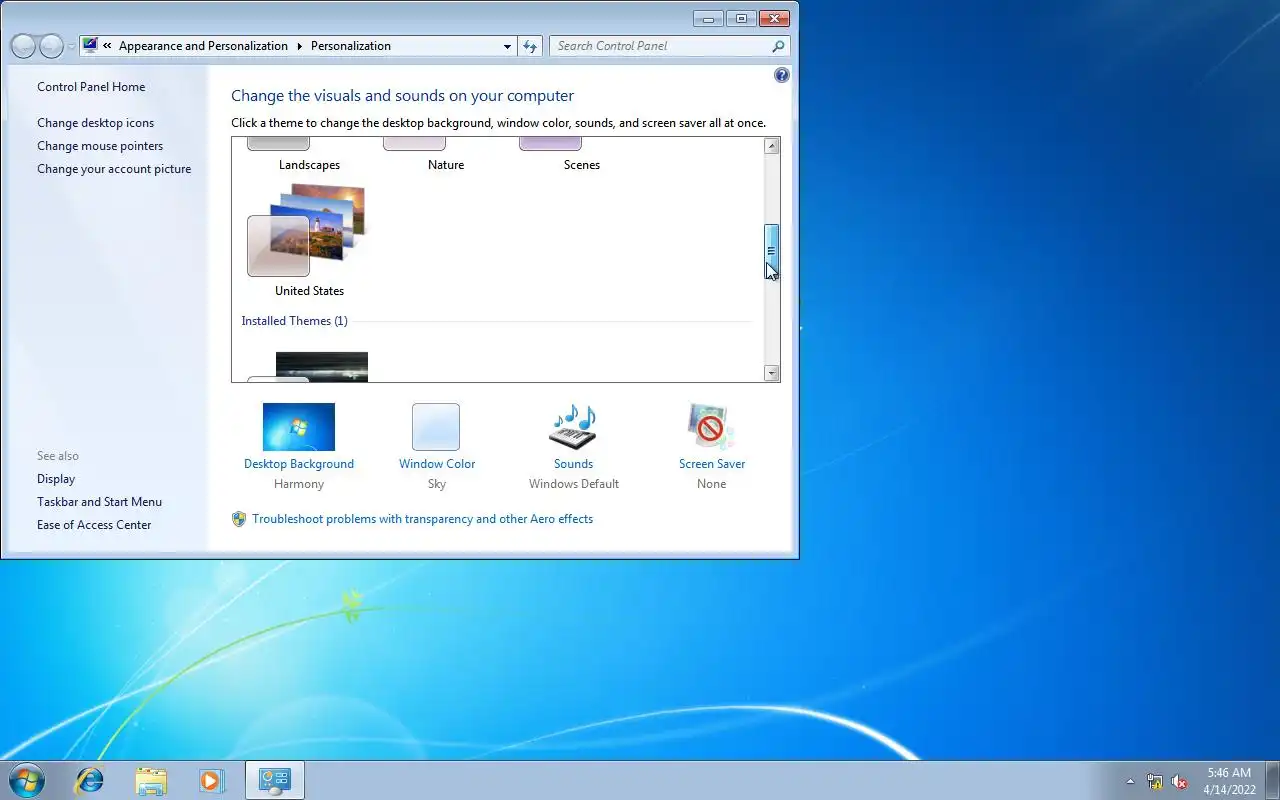Select the Landscapes theme label
This screenshot has height=800, width=1280.
click(x=309, y=165)
